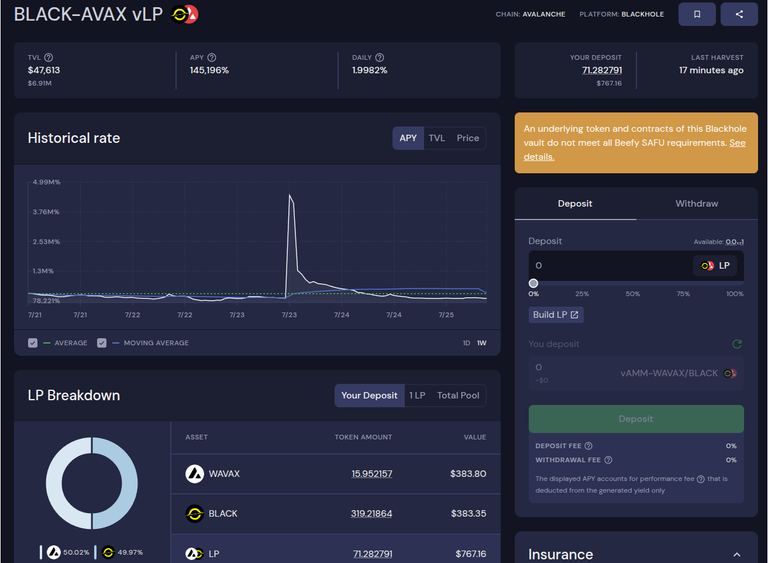Select Your Deposit breakdown tab

coord(369,395)
